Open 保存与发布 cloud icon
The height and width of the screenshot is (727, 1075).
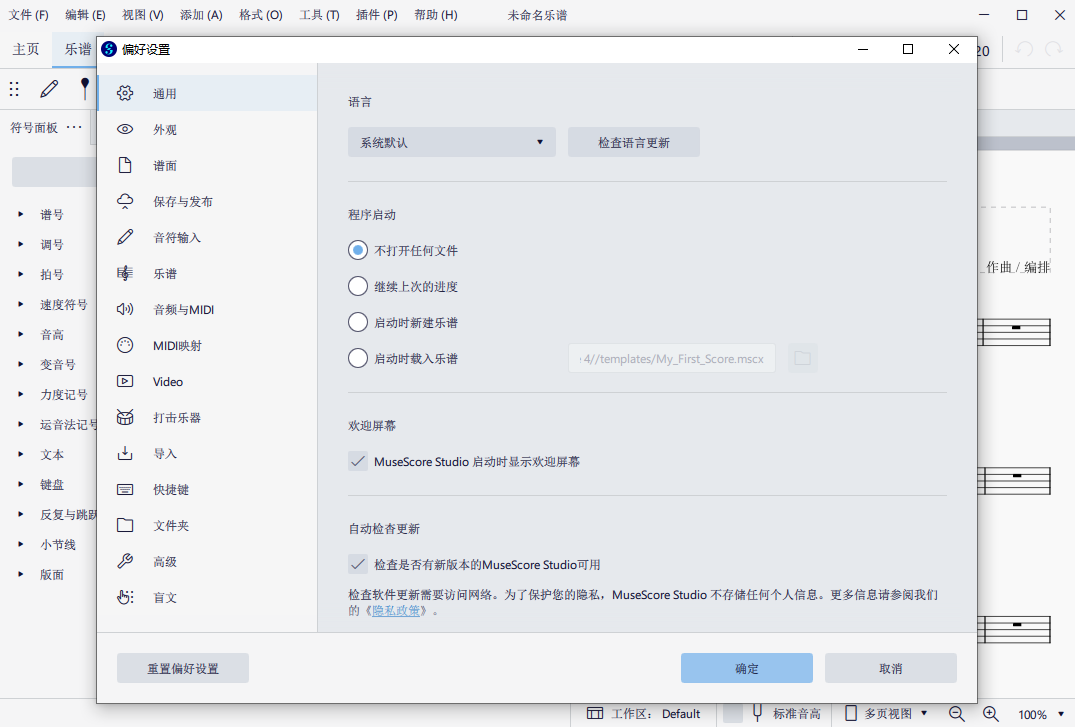coord(125,201)
